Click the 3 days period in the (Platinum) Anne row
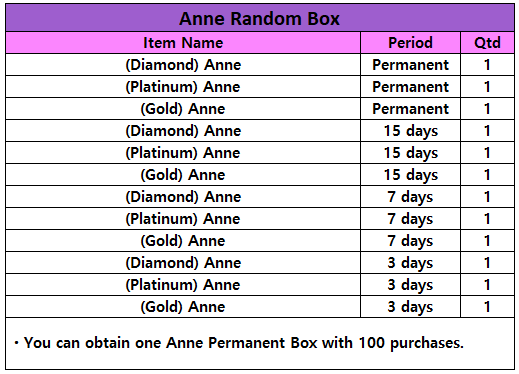 [410, 285]
